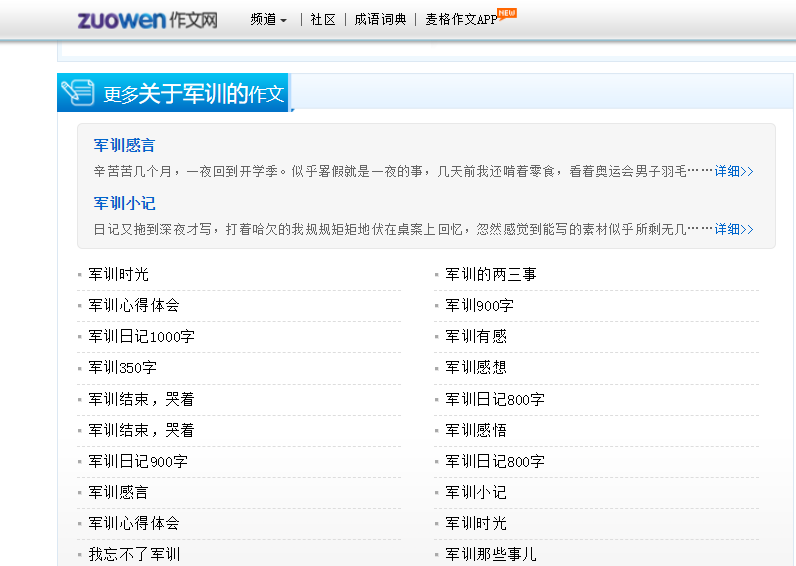Open the 军训那些事儿 article
This screenshot has width=796, height=566.
[x=491, y=554]
